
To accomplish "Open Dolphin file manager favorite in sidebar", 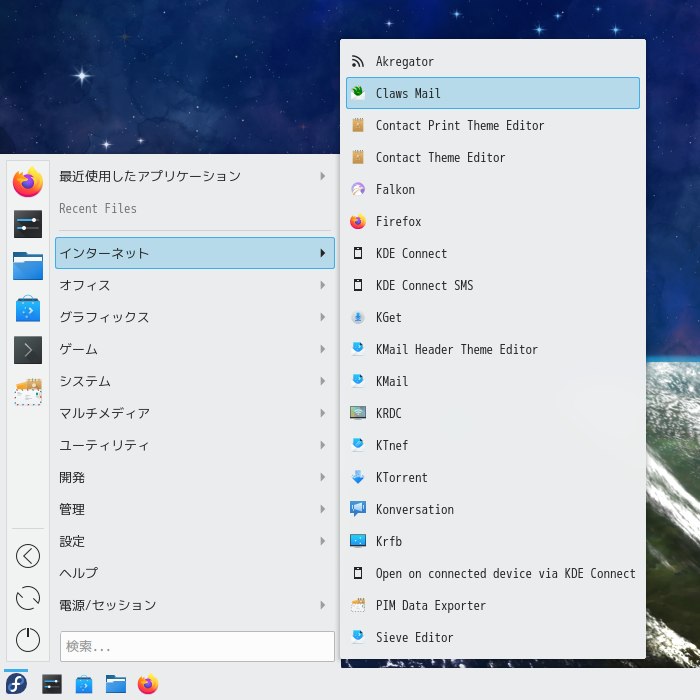I will click(28, 266).
